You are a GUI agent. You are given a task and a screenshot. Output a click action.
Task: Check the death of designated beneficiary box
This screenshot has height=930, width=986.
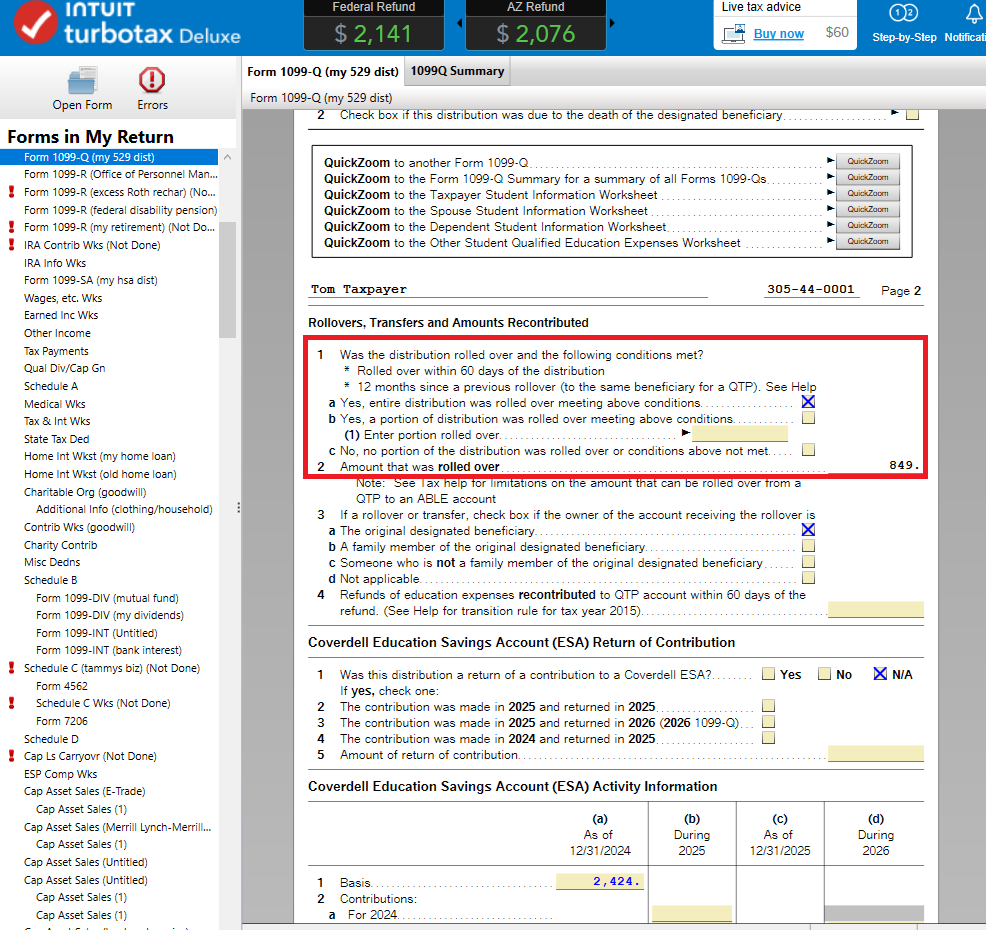pos(912,115)
